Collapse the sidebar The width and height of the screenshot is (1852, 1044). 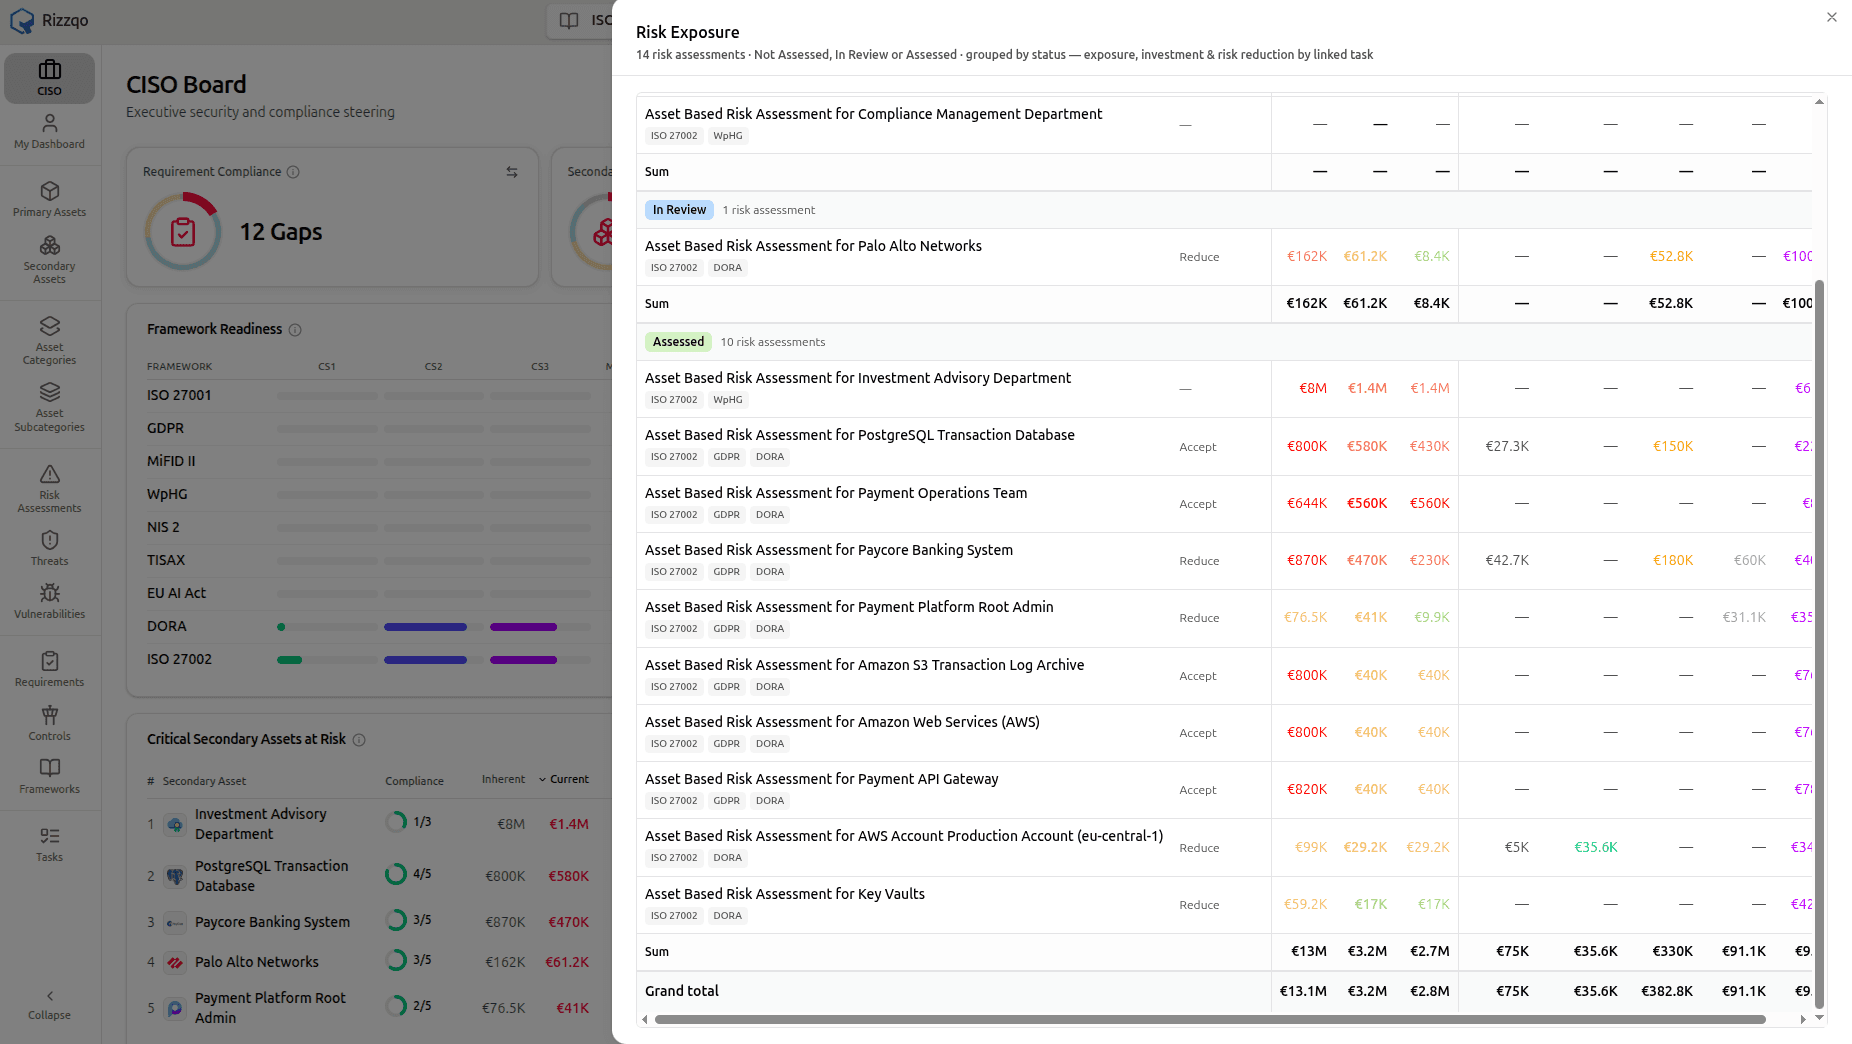(x=49, y=1004)
